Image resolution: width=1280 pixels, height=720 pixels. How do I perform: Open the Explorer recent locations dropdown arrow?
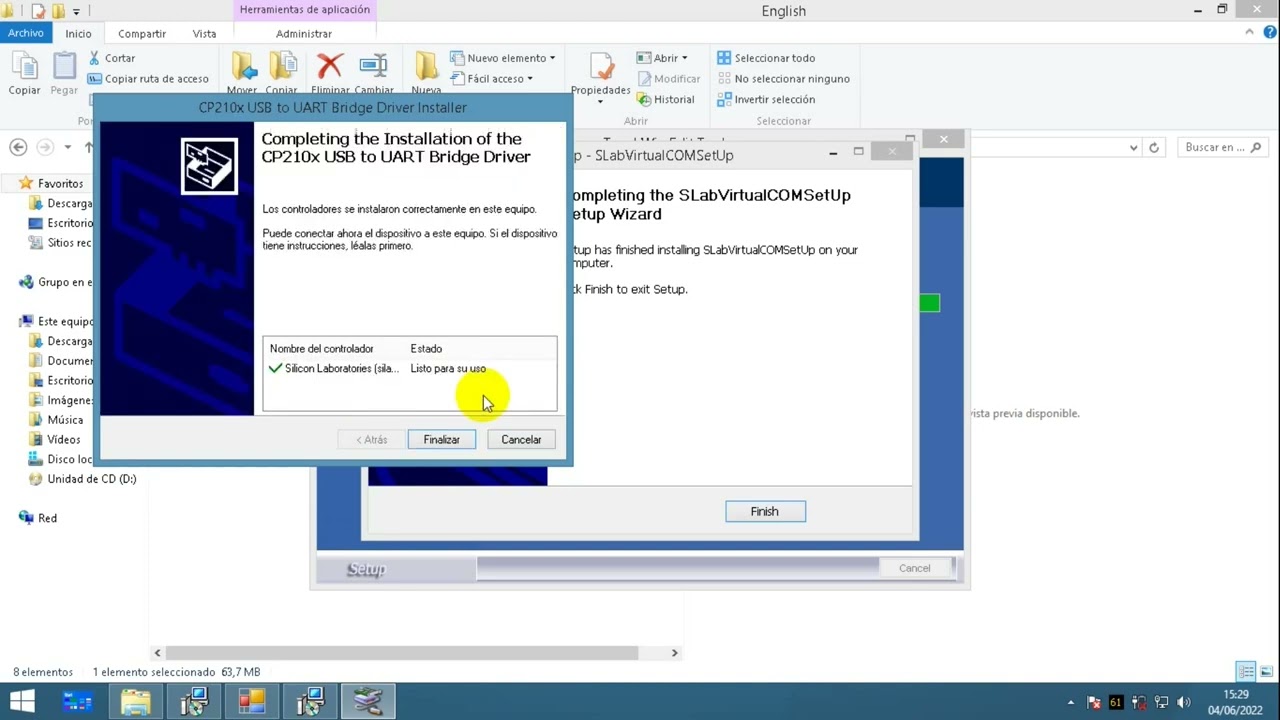click(68, 148)
